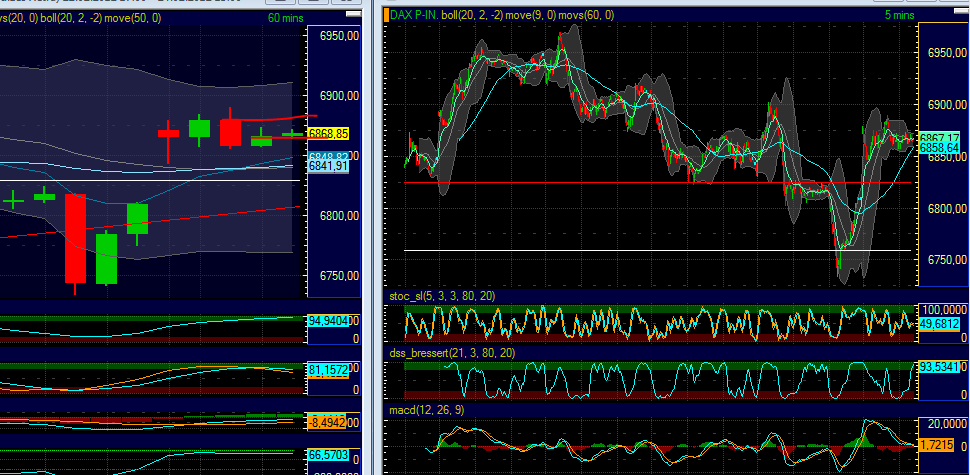Viewport: 970px width, 475px height.
Task: Click the 49,6812 stochastic value
Action: [939, 323]
